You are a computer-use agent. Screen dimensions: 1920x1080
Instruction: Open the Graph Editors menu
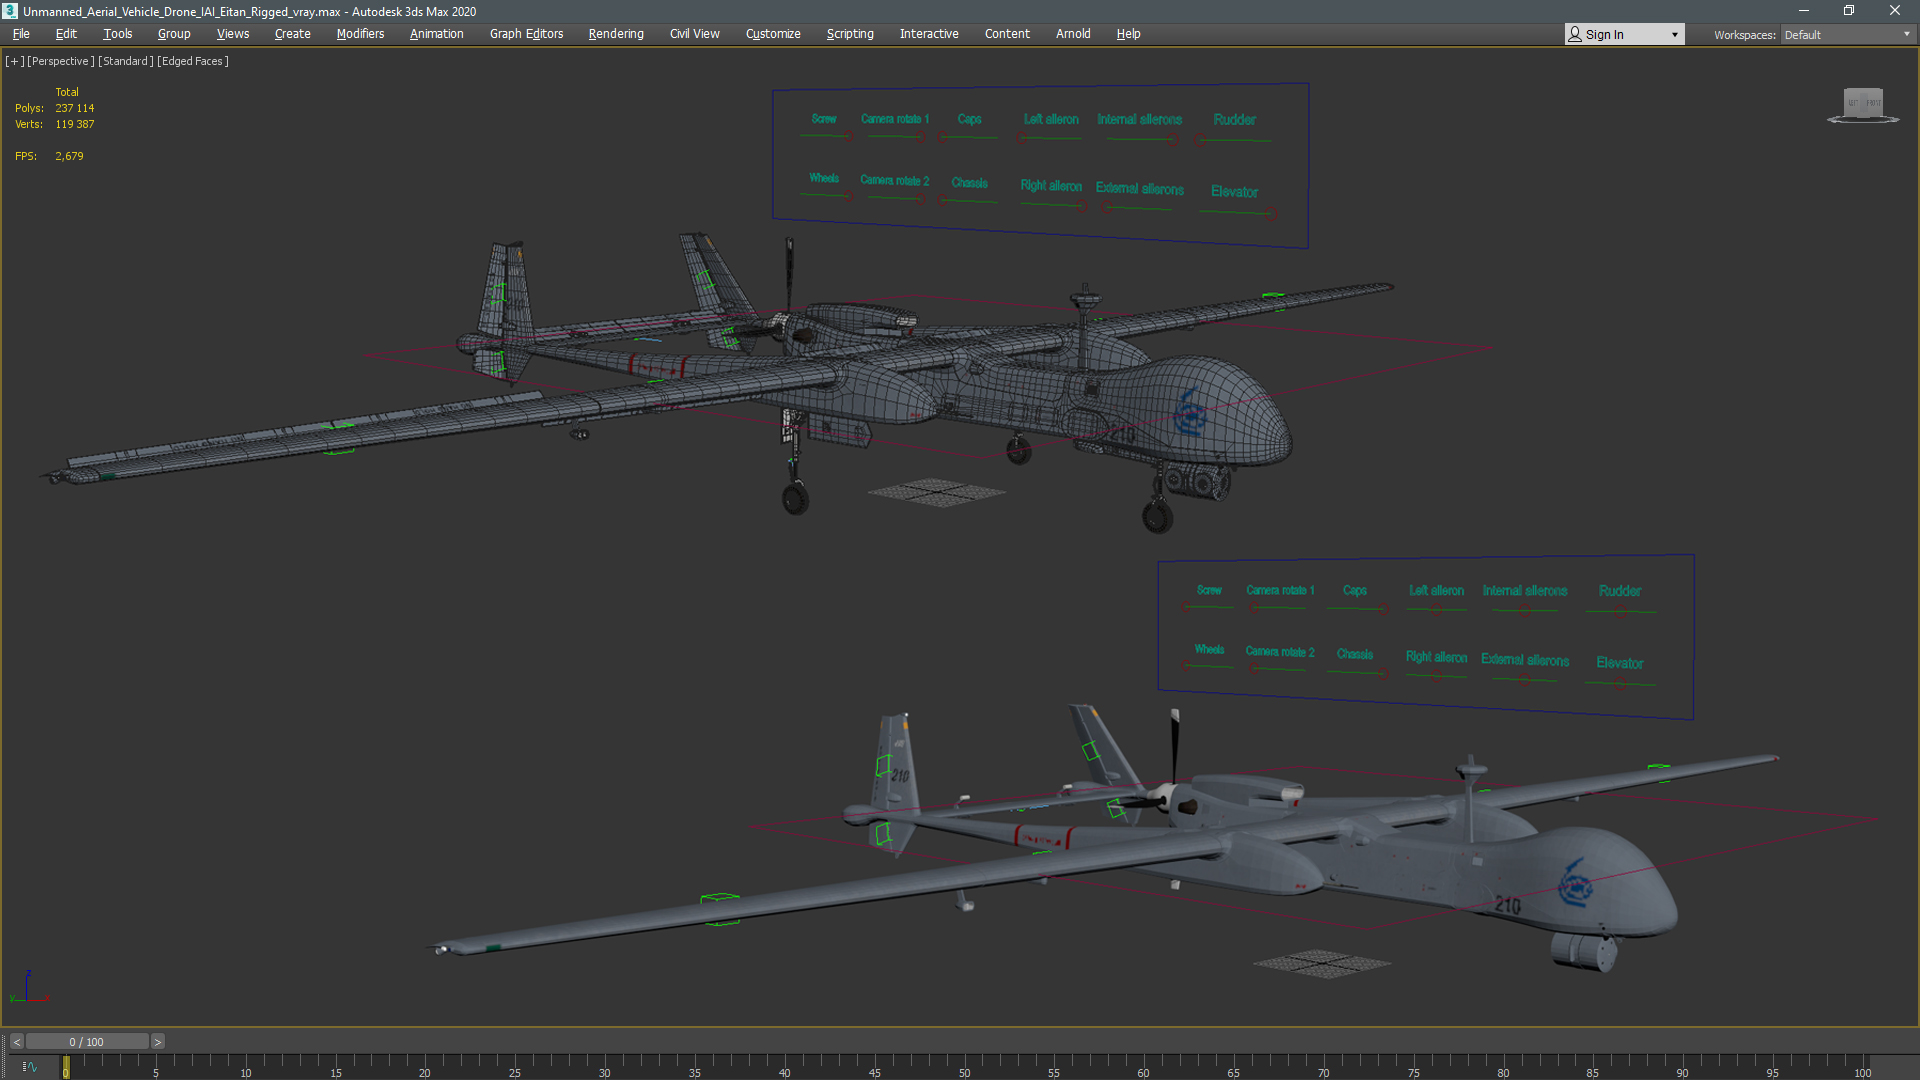pyautogui.click(x=526, y=34)
